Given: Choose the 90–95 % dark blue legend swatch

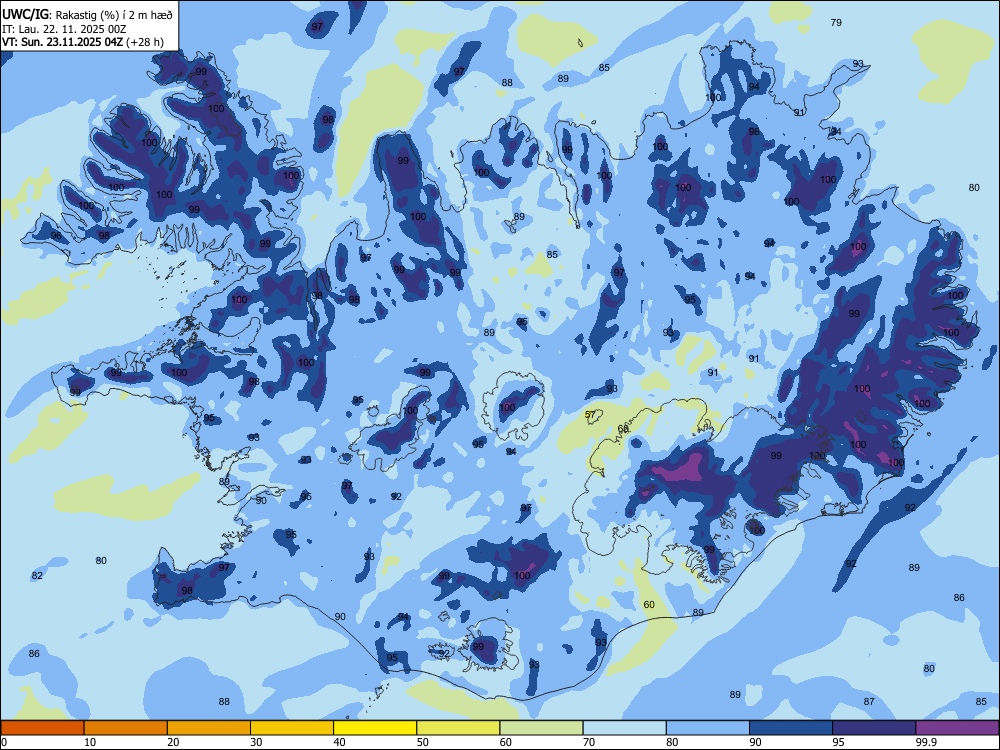Looking at the screenshot, I should click(x=791, y=728).
